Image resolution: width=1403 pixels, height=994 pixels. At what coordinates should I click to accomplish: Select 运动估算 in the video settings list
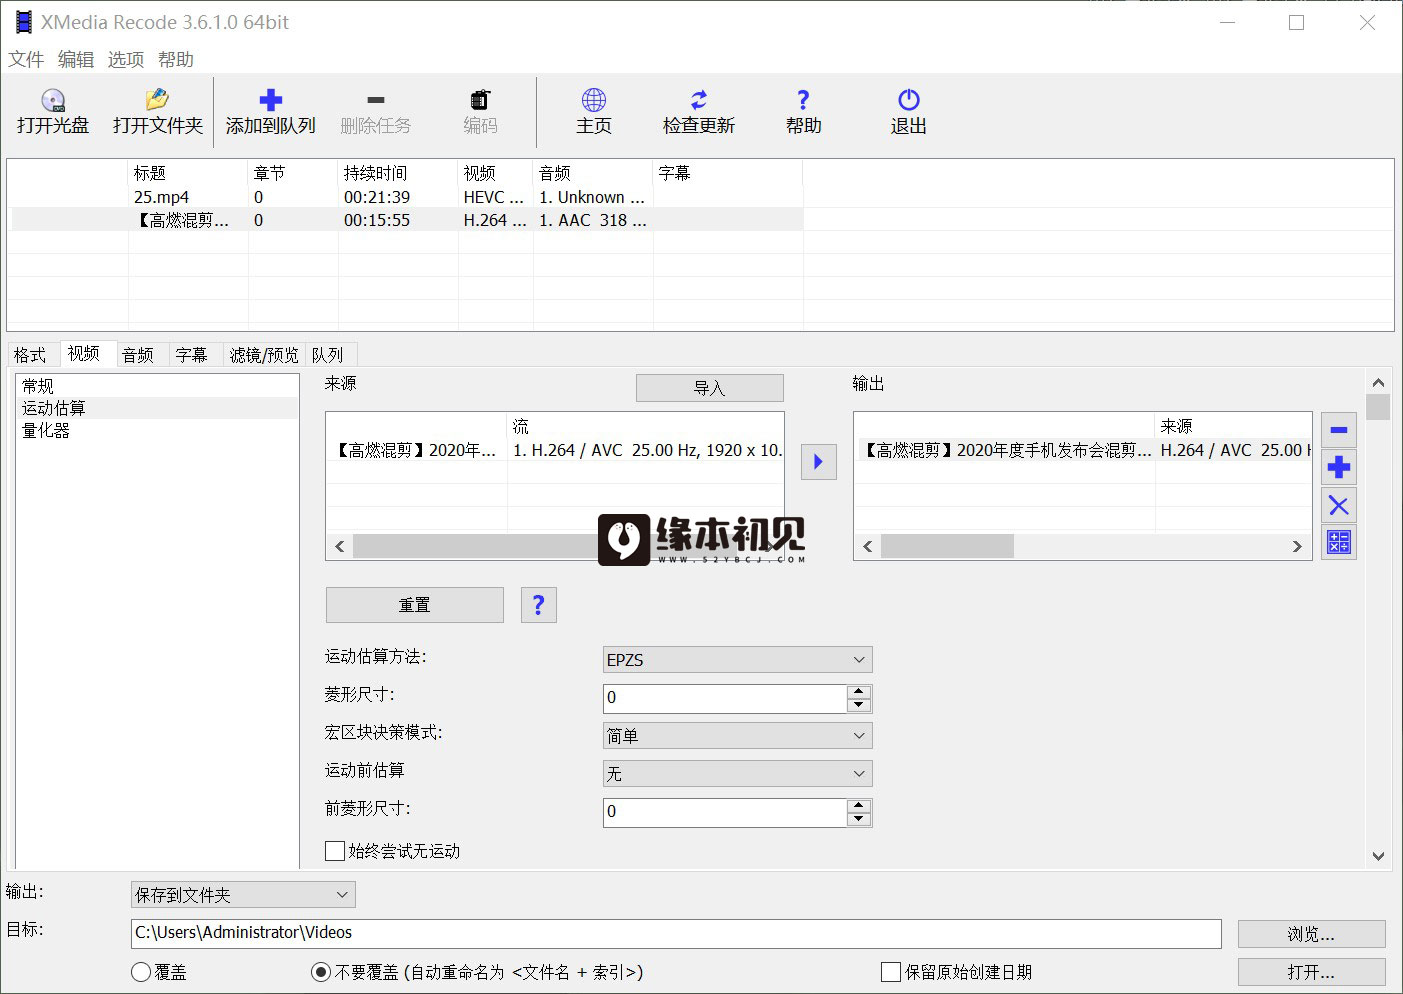pos(157,408)
